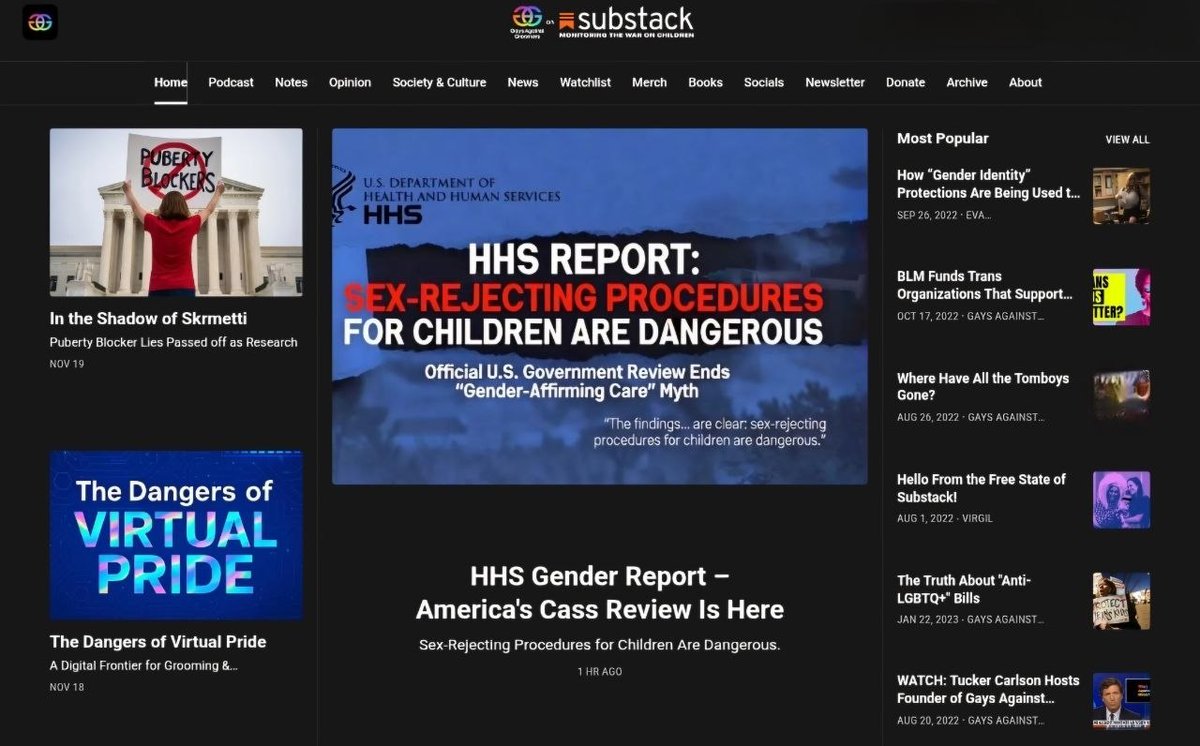The width and height of the screenshot is (1200, 746).
Task: Click the 'A Digital Frontier for Grooming' subtitle
Action: tap(144, 665)
